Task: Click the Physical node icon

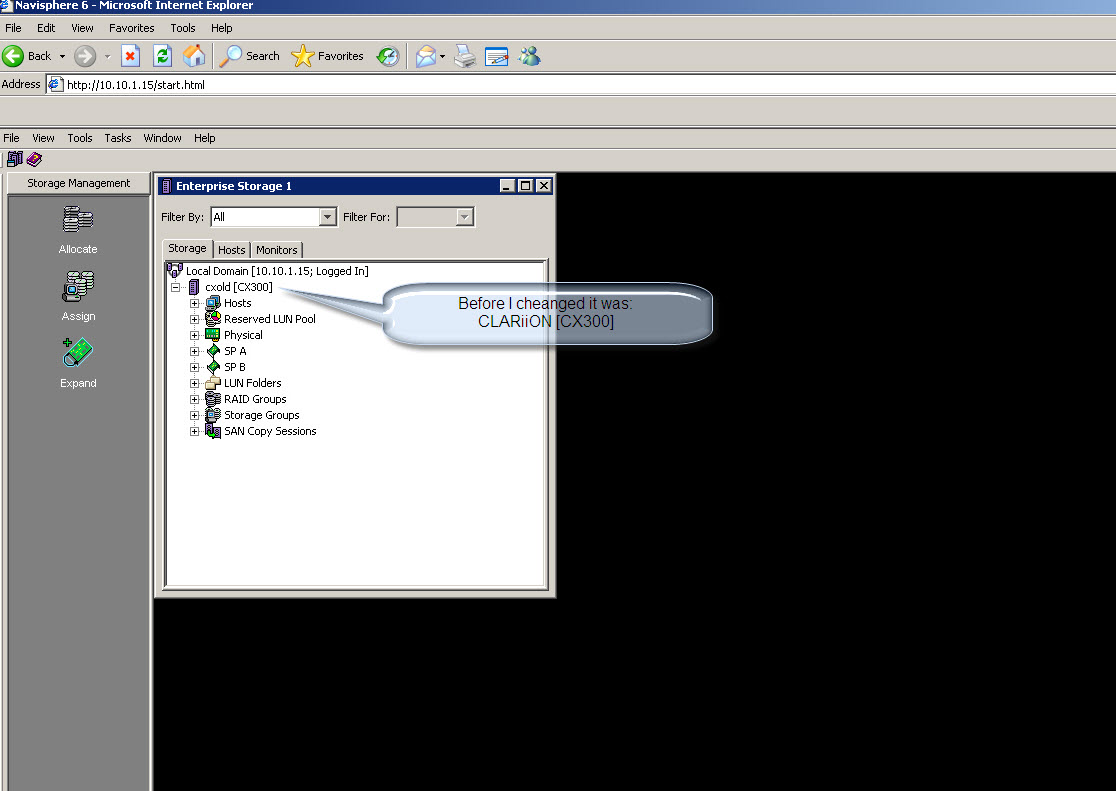Action: pos(213,335)
